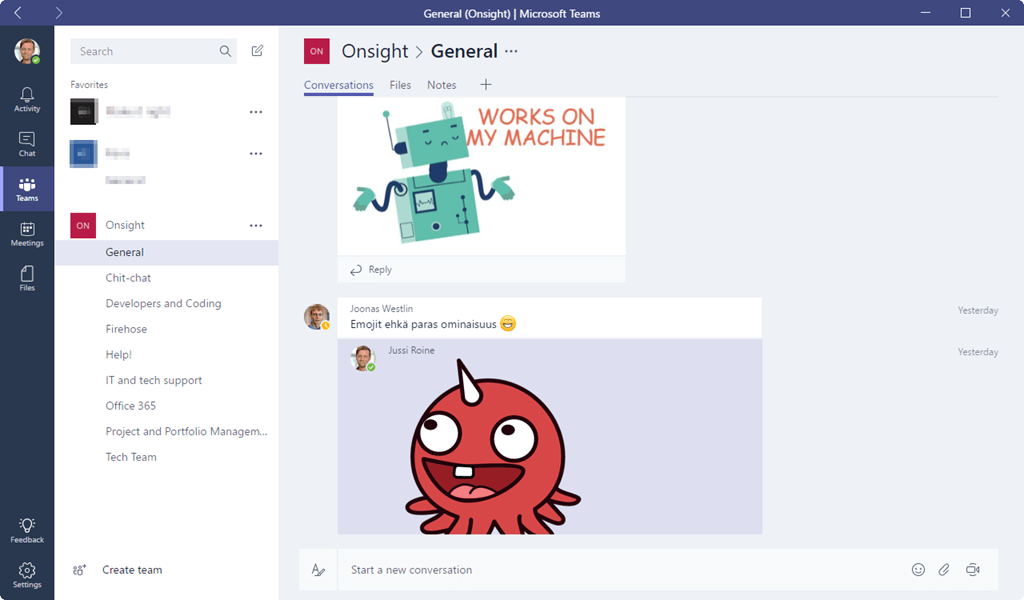Viewport: 1024px width, 600px height.
Task: Open the Activity feed
Action: point(27,100)
